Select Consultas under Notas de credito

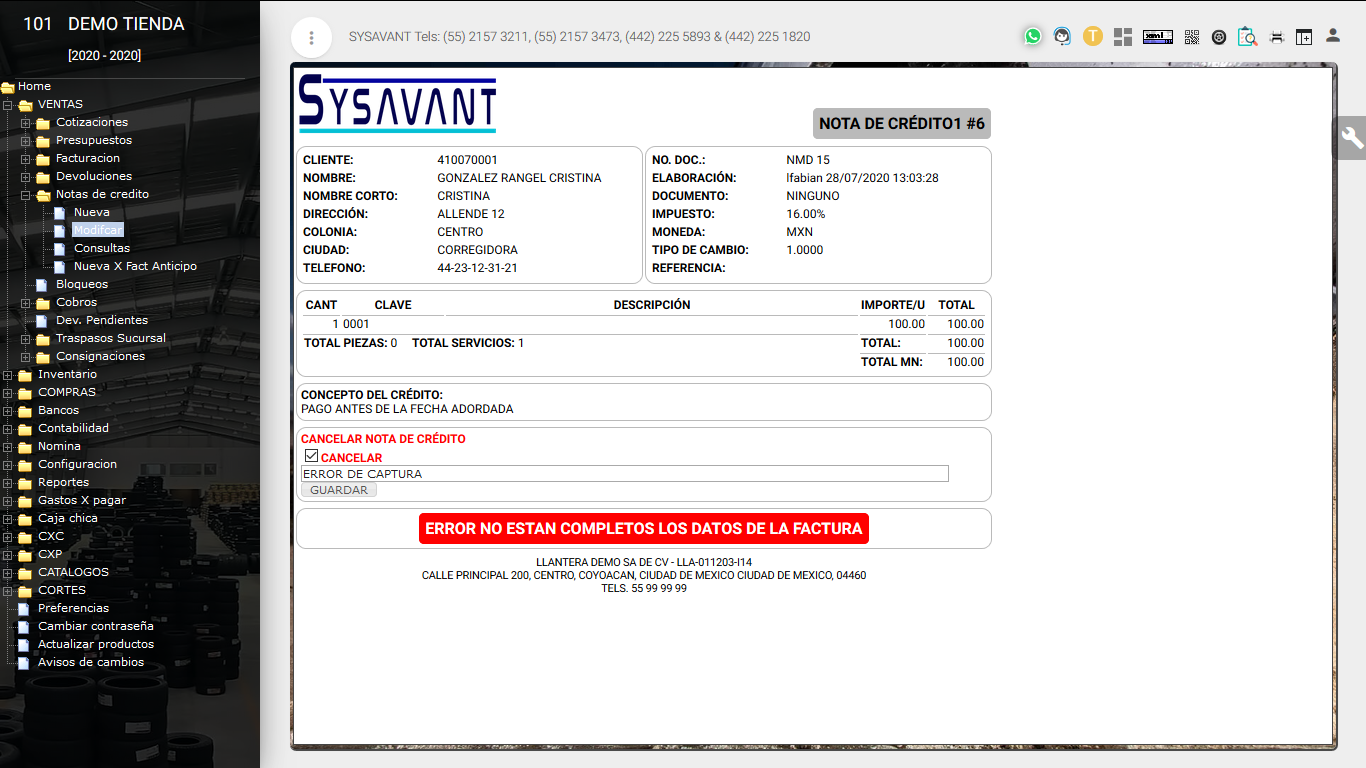coord(102,248)
